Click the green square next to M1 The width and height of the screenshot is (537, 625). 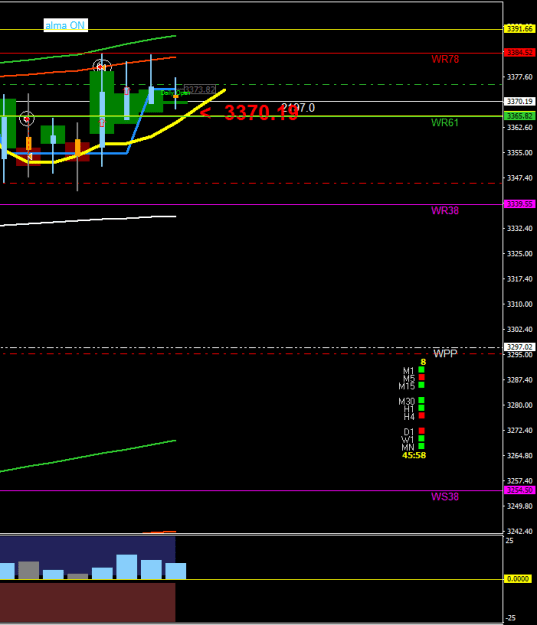(x=421, y=370)
